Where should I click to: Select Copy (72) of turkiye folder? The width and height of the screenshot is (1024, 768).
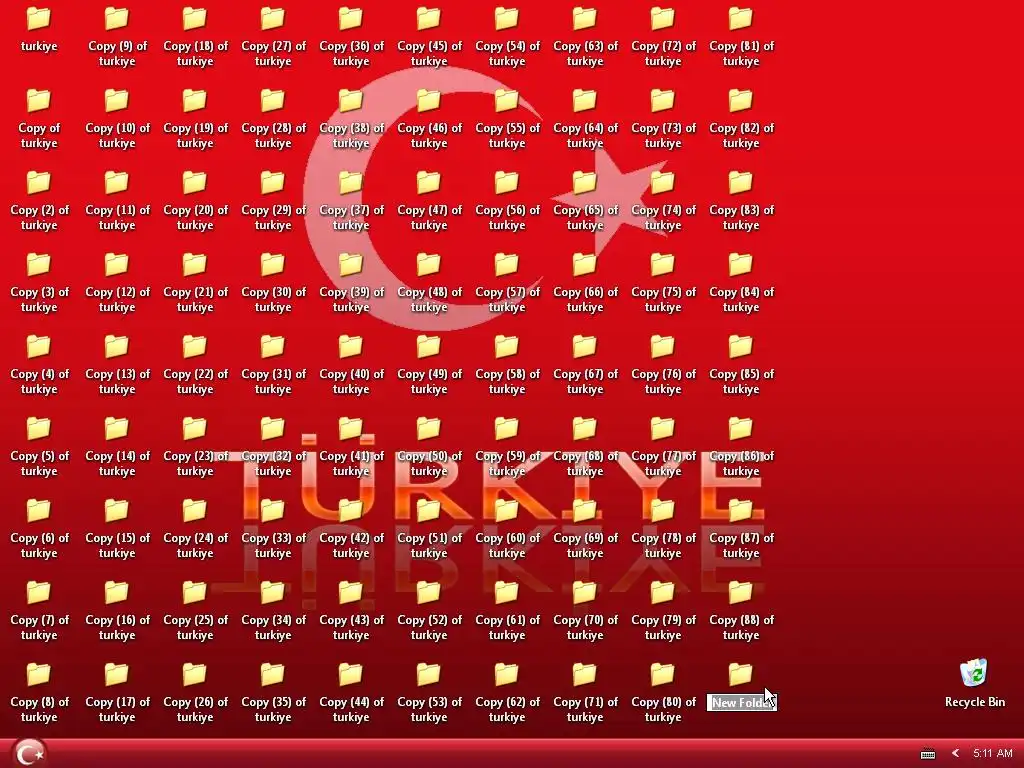663,18
